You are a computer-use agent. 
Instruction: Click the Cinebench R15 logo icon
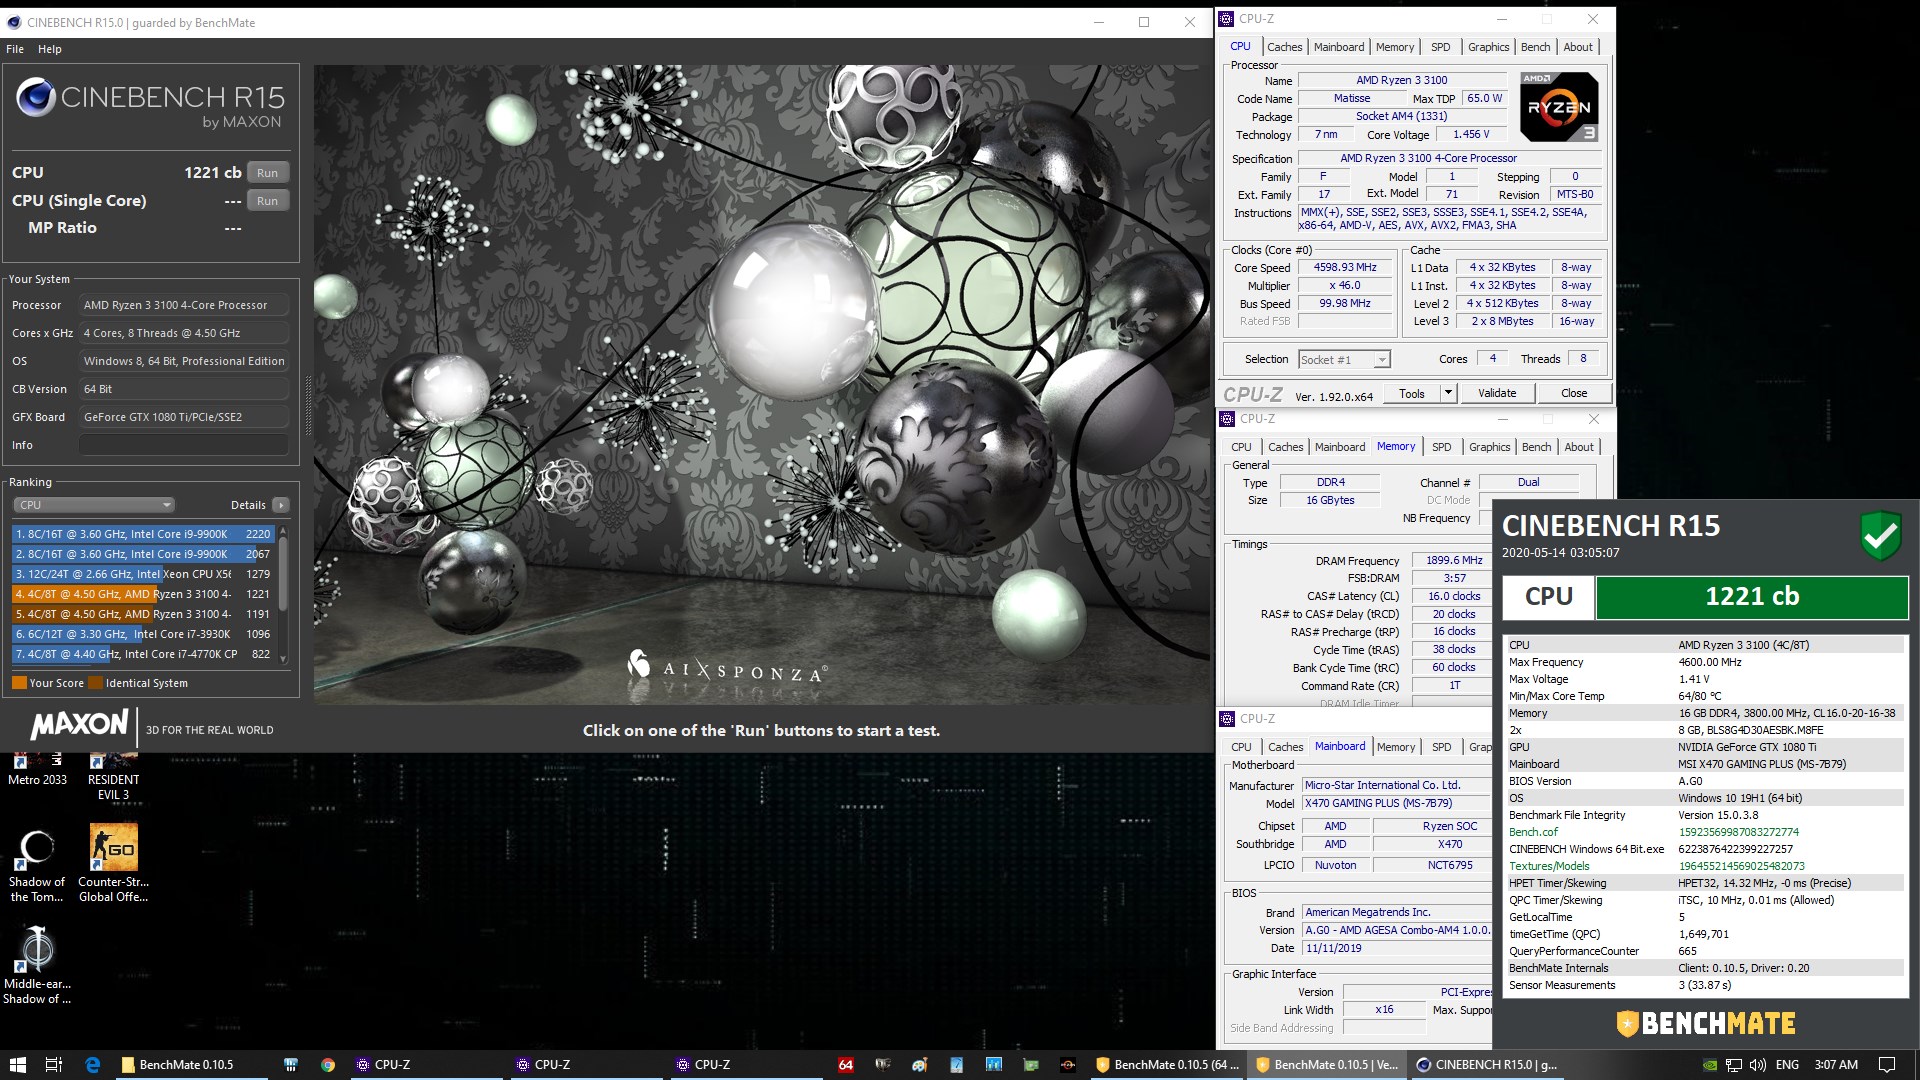coord(35,97)
